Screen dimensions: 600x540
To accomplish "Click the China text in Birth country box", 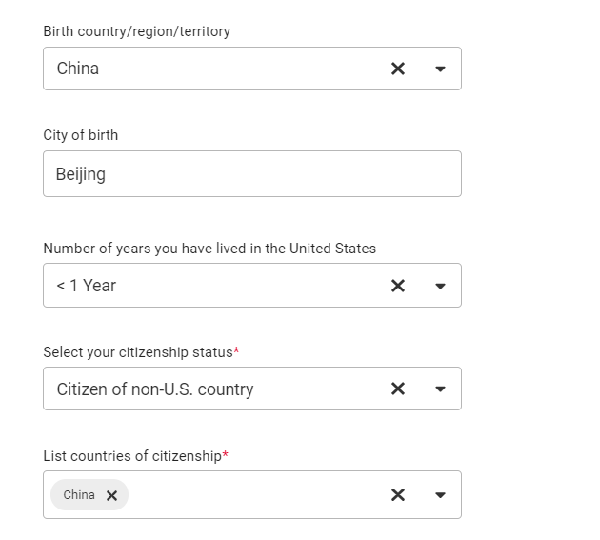I will 78,69.
